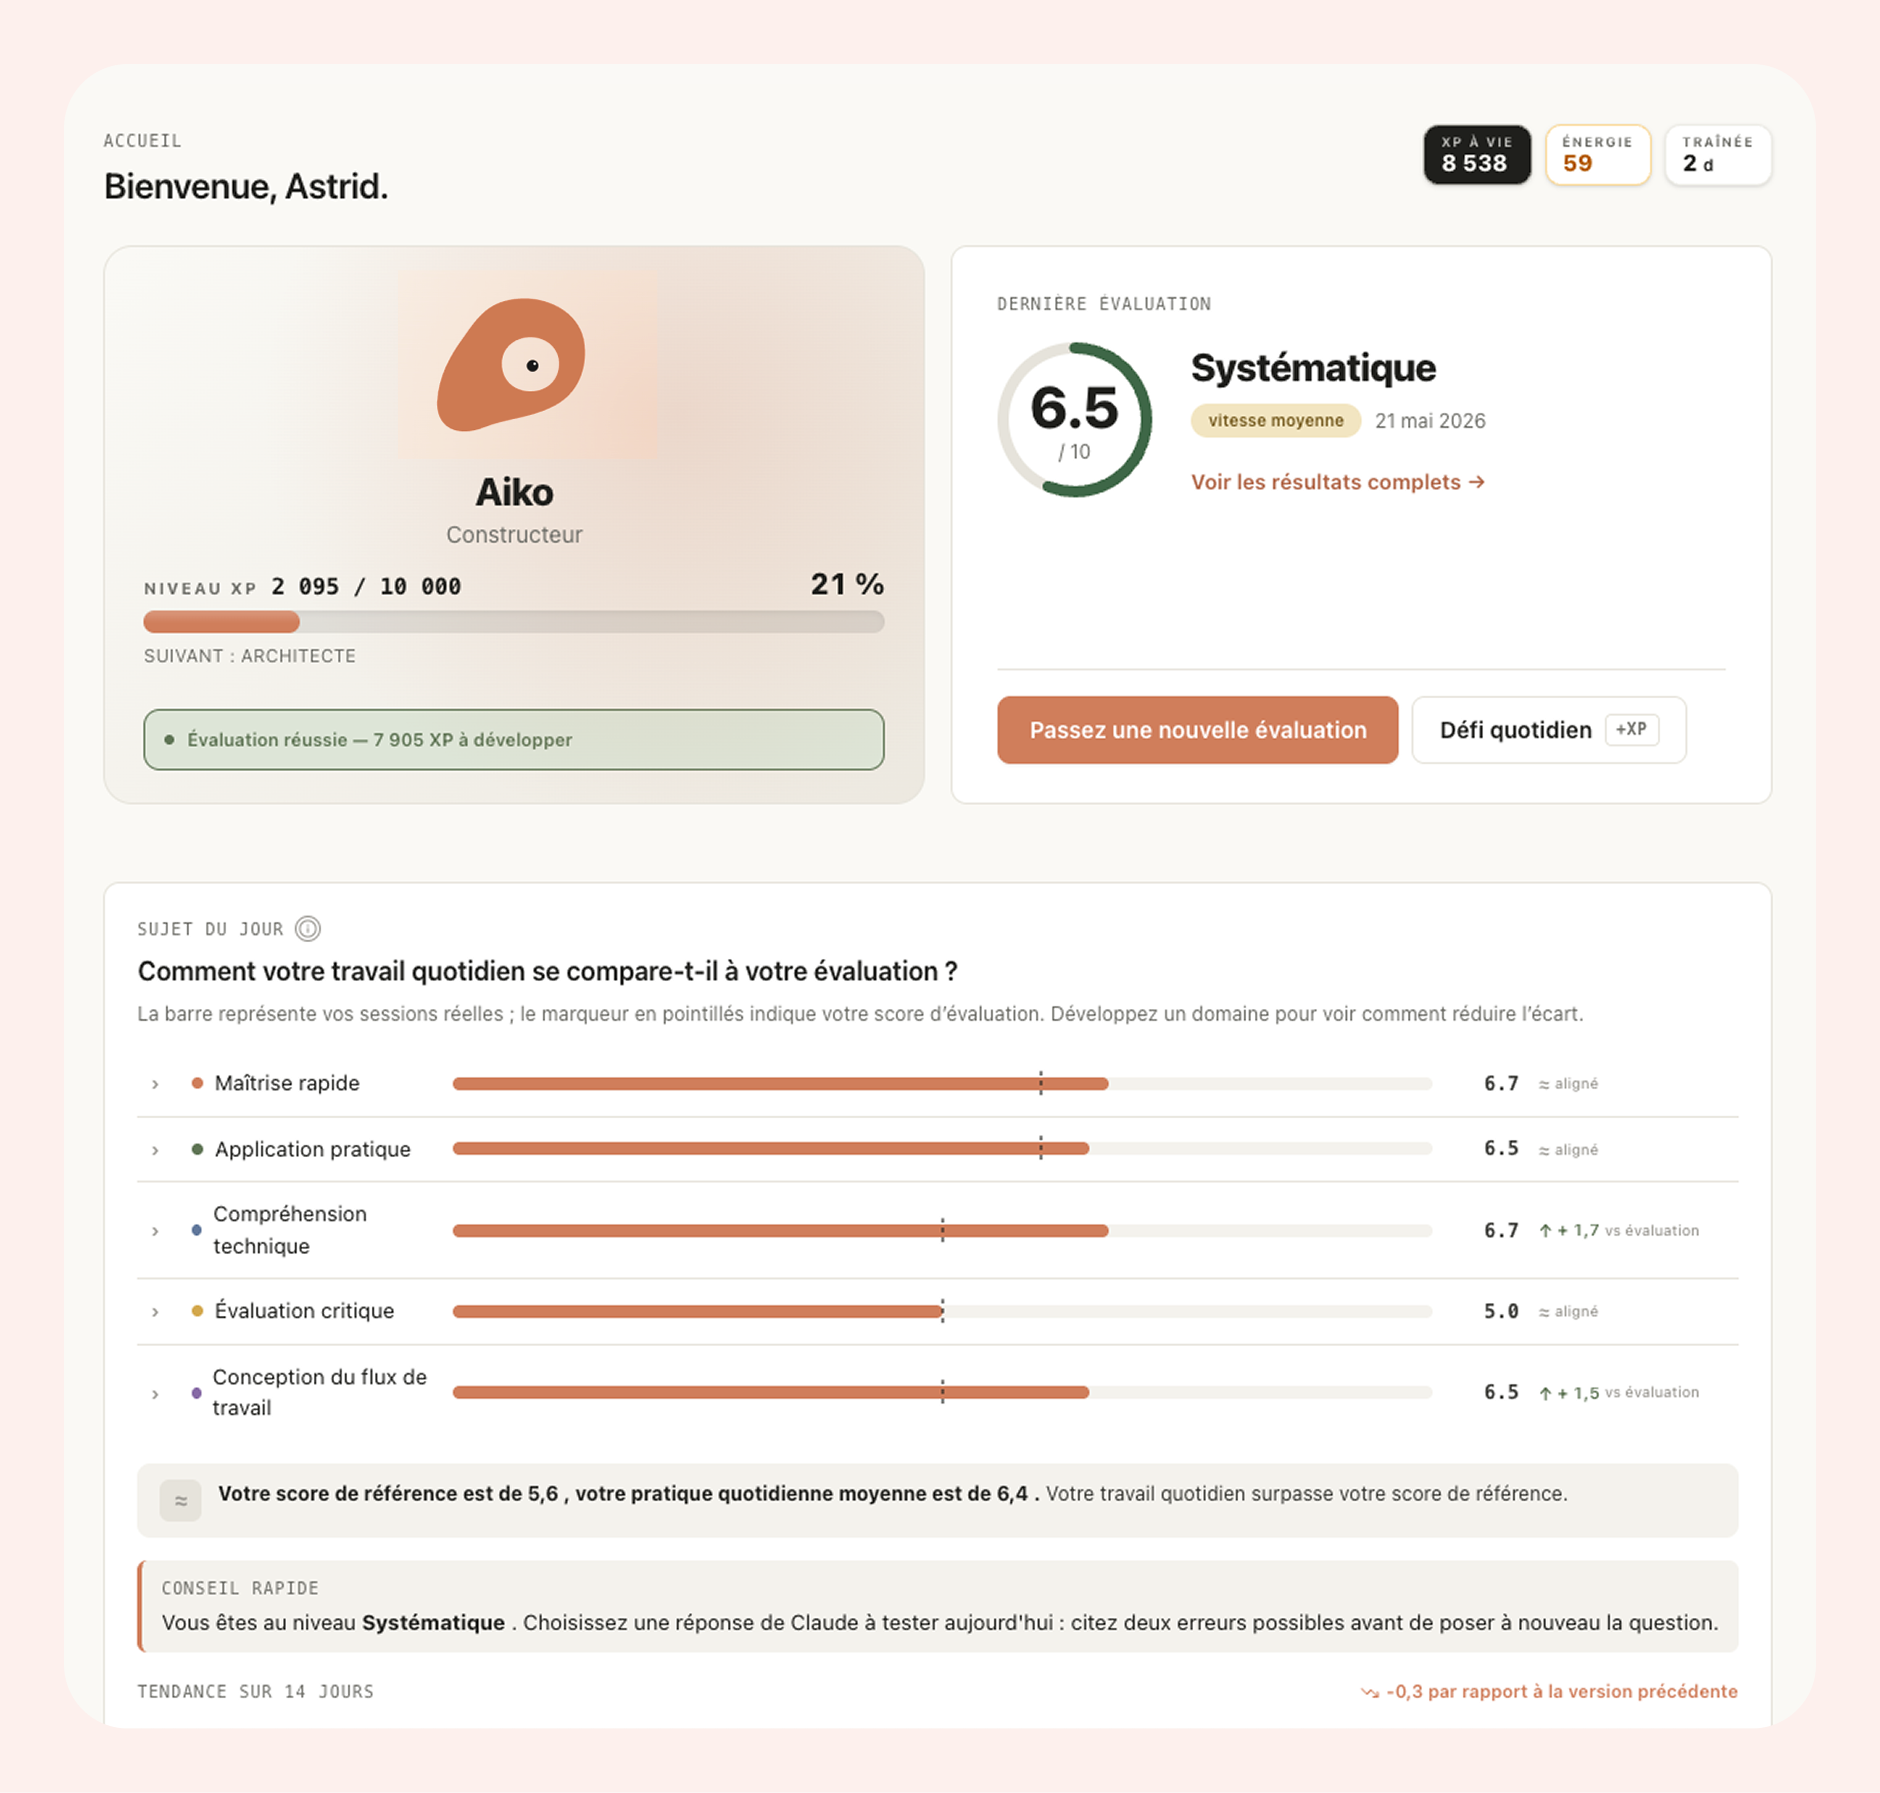Click the Accueil breadcrumb label
Screen dimensions: 1880x1793
pos(143,141)
